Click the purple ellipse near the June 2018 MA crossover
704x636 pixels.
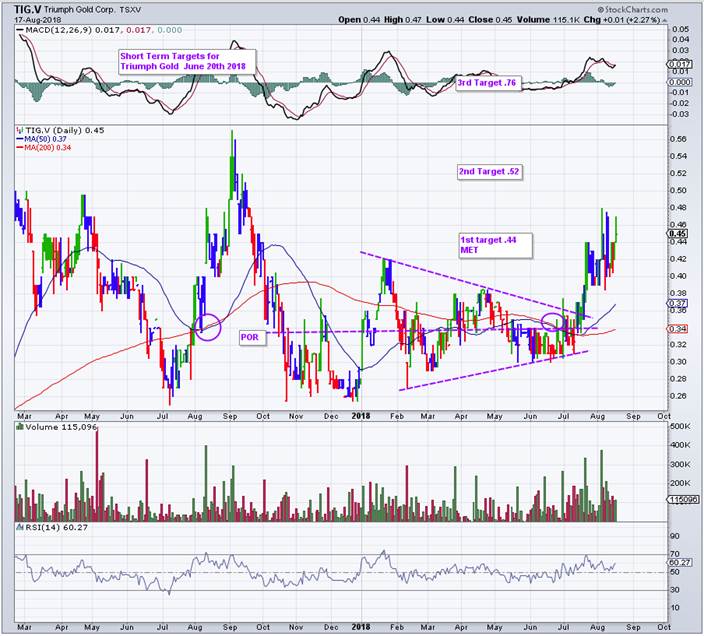coord(552,322)
